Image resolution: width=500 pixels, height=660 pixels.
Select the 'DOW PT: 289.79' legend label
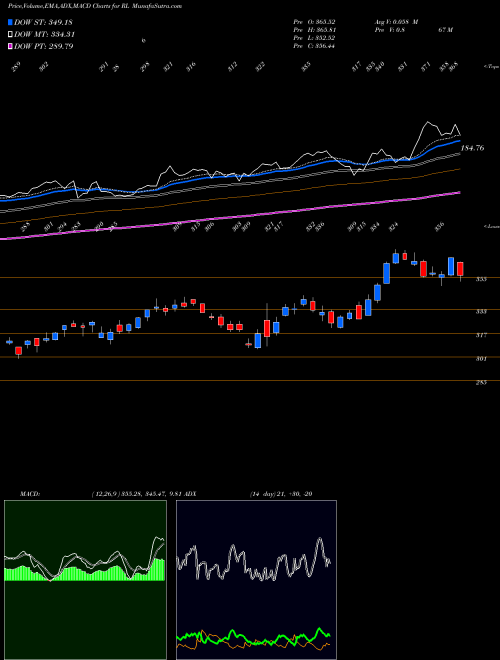point(44,46)
